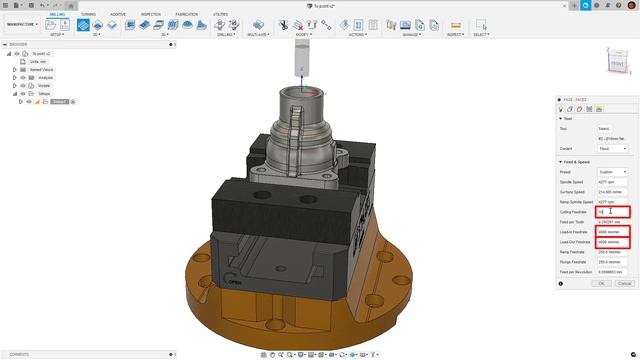Switch to the Fabrication tab
The image size is (640, 360).
(187, 14)
